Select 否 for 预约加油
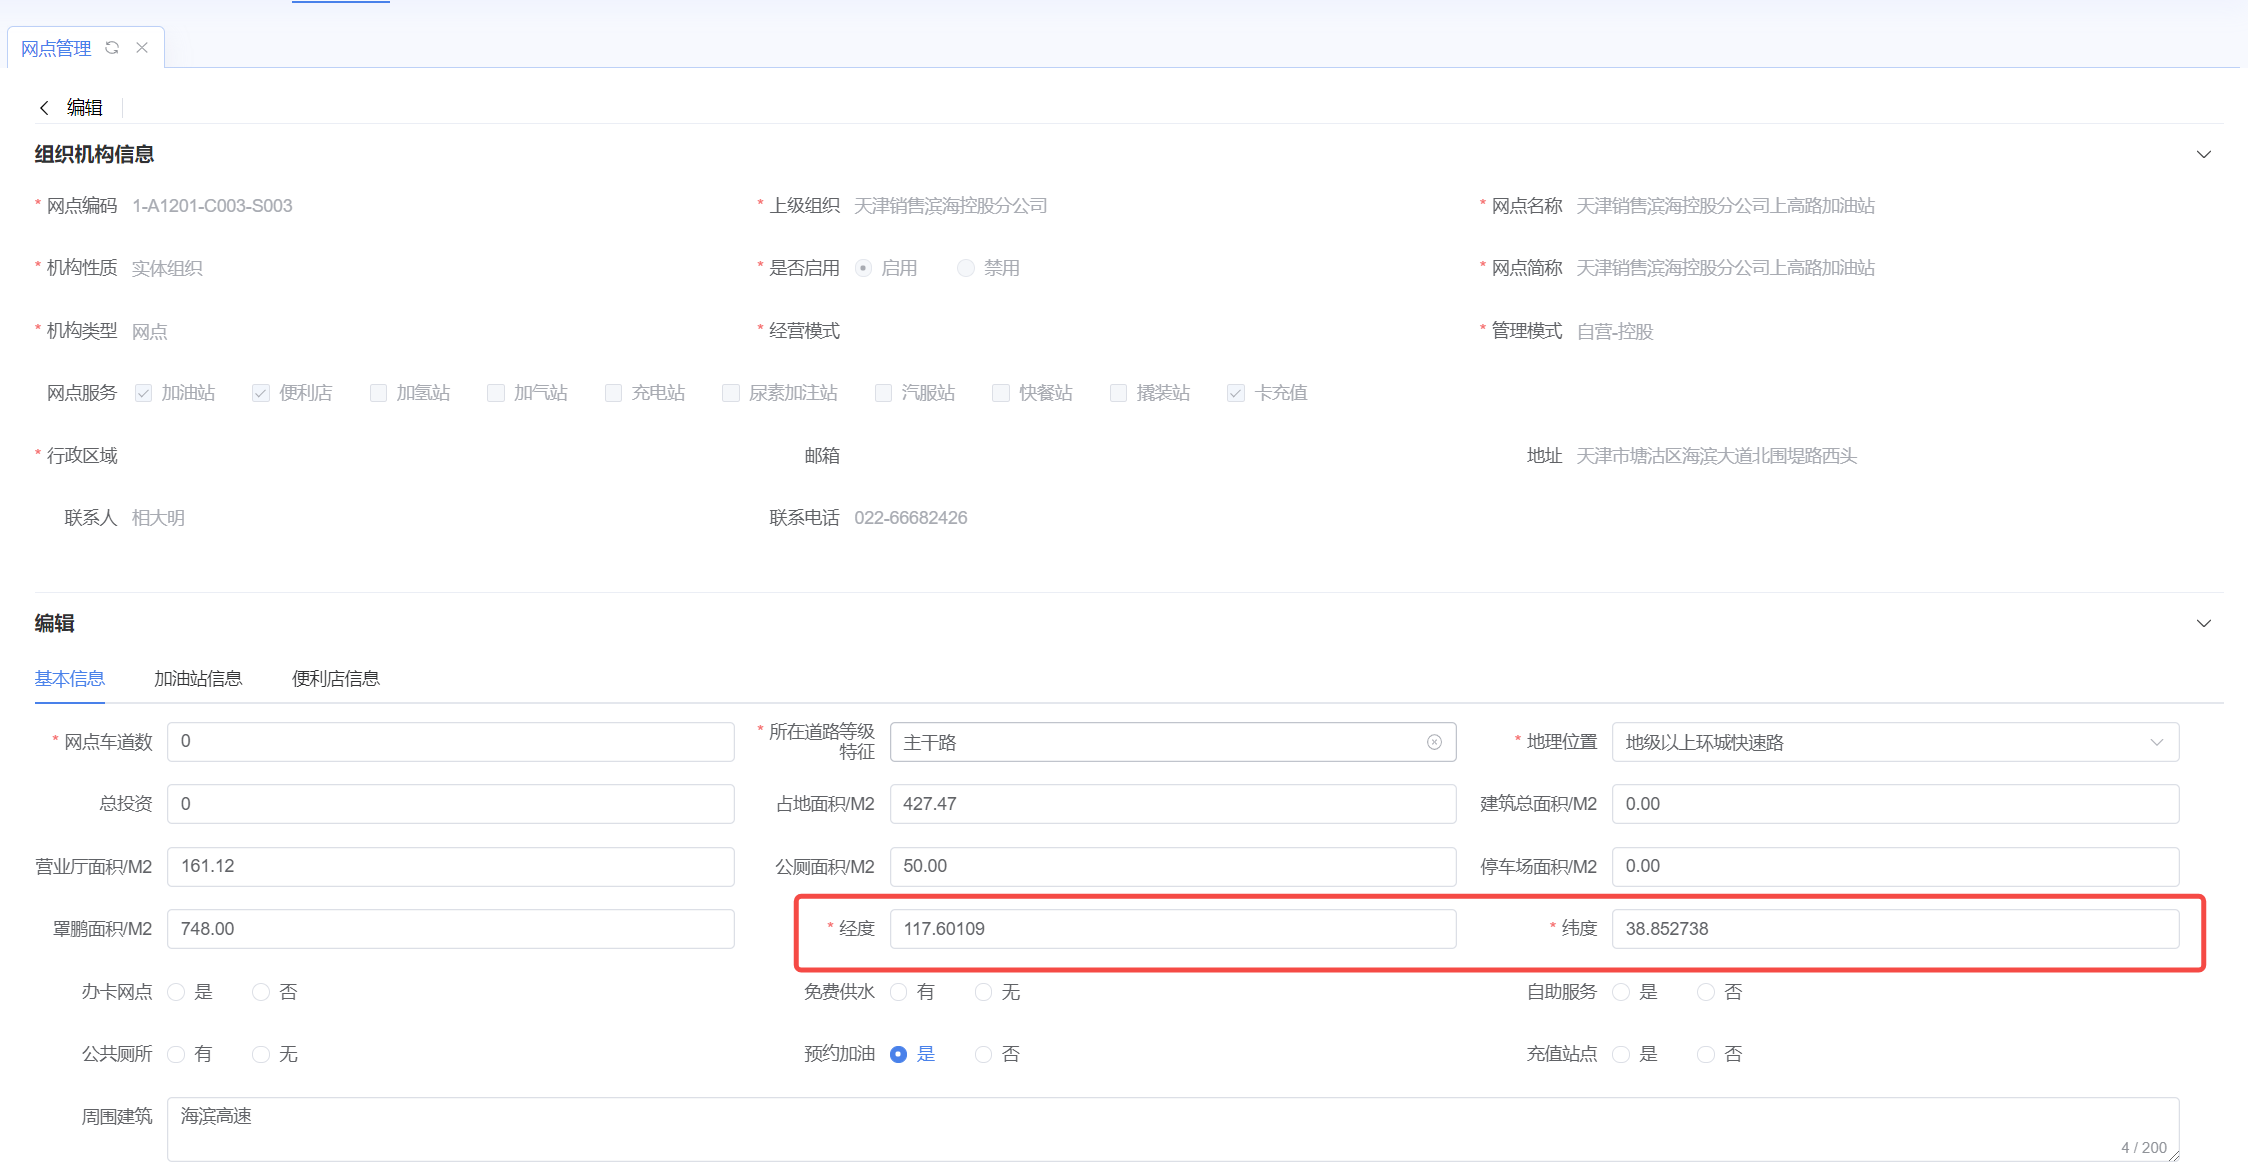Image resolution: width=2248 pixels, height=1174 pixels. pos(984,1054)
